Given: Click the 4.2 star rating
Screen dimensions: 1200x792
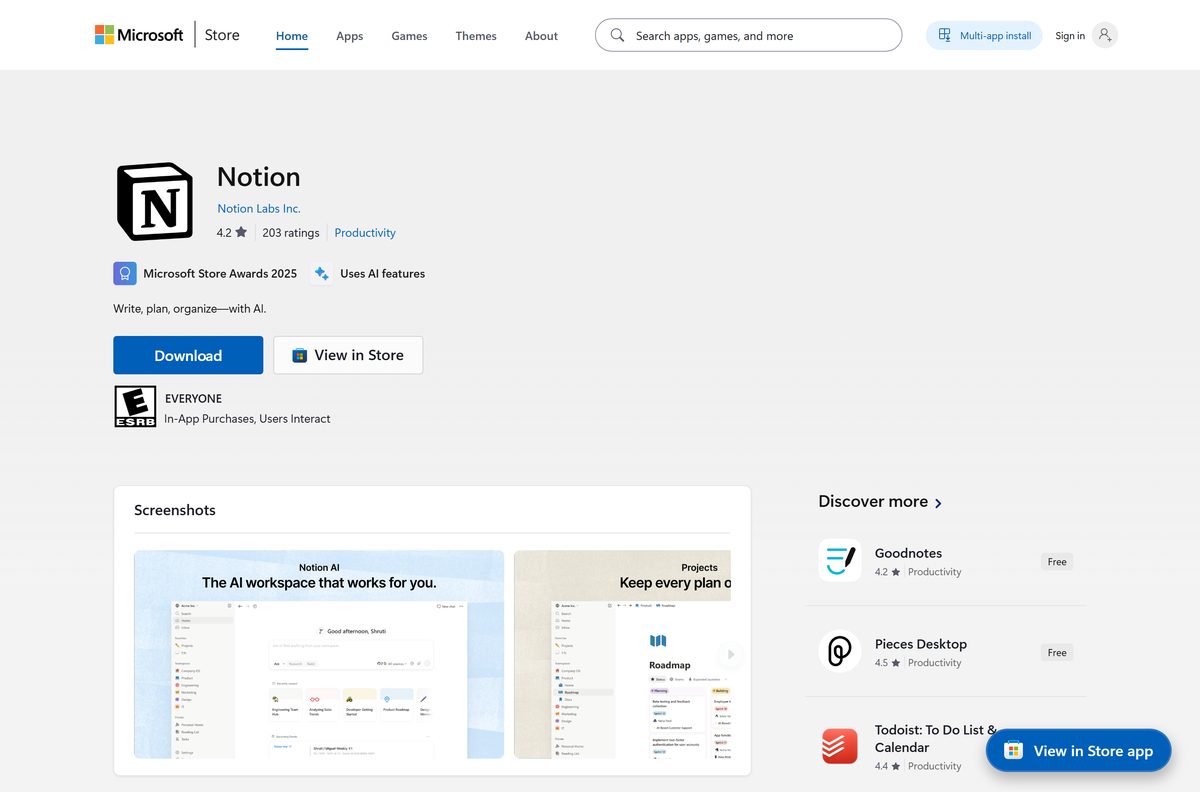Looking at the screenshot, I should (232, 233).
